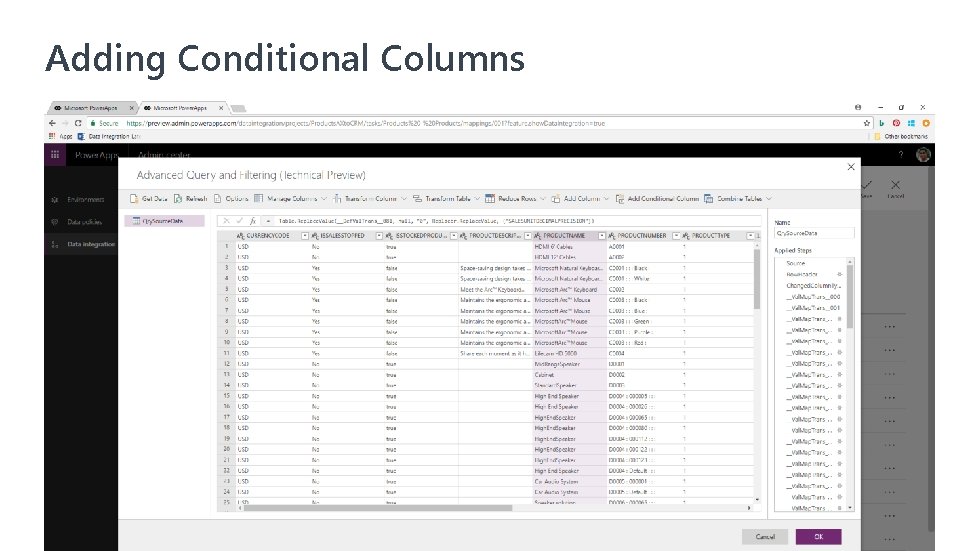Open the Data Integration Lab bookmark

pyautogui.click(x=109, y=136)
